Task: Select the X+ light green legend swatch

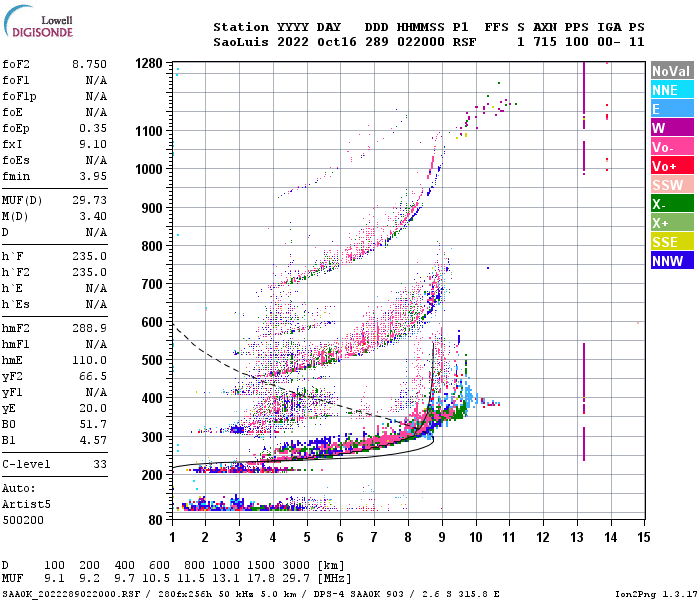Action: coord(672,223)
